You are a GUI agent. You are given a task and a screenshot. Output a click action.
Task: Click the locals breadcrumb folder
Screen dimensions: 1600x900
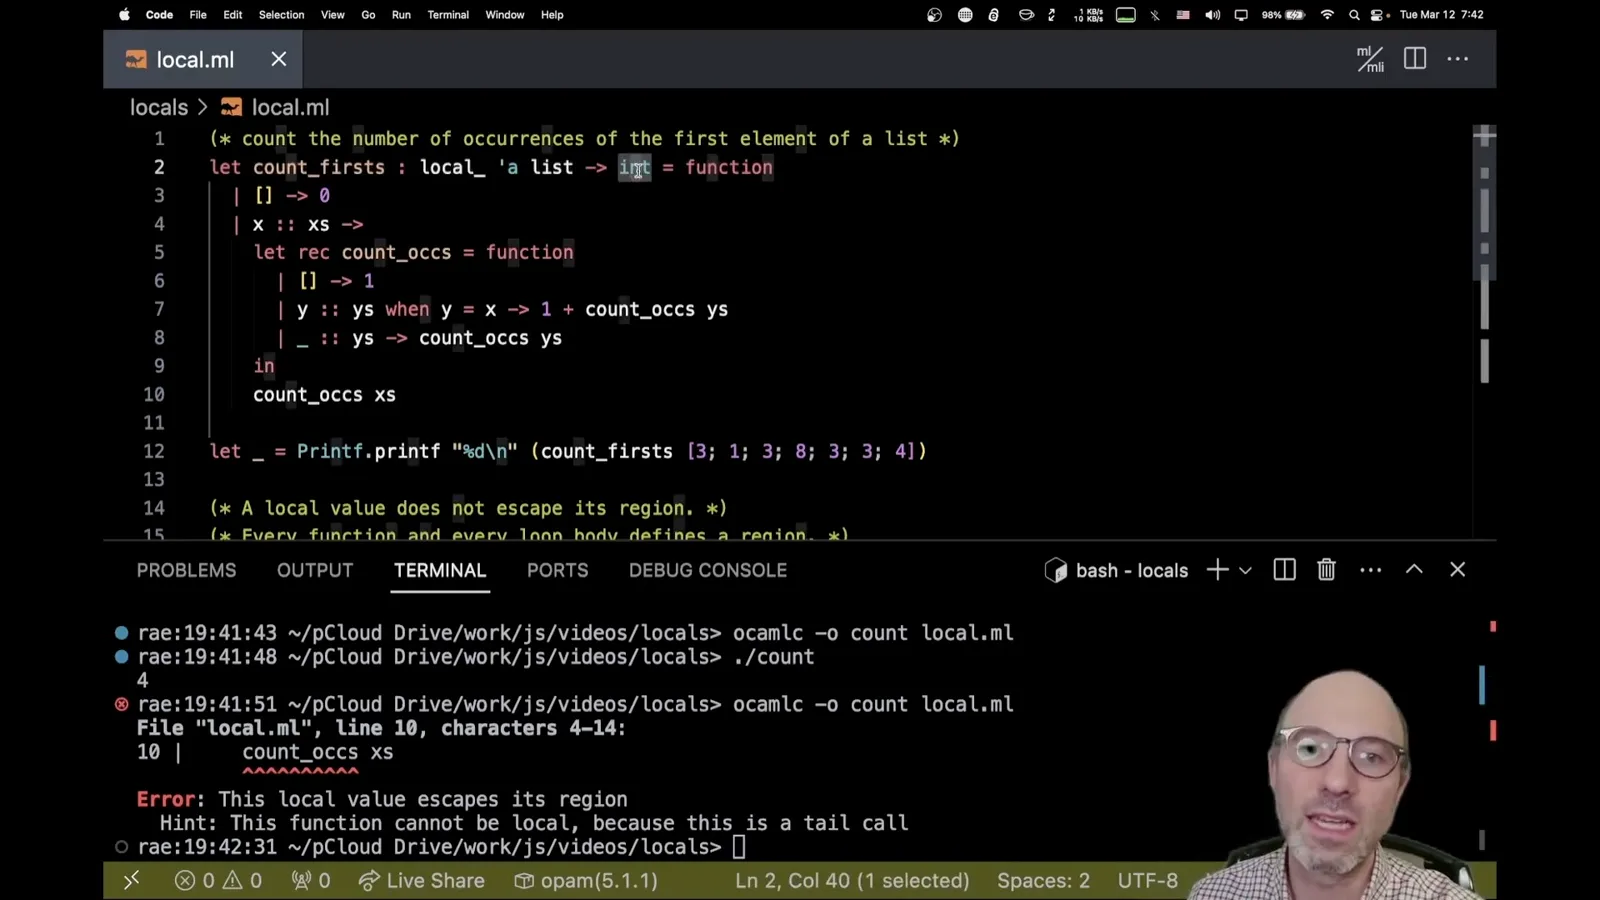[x=158, y=107]
